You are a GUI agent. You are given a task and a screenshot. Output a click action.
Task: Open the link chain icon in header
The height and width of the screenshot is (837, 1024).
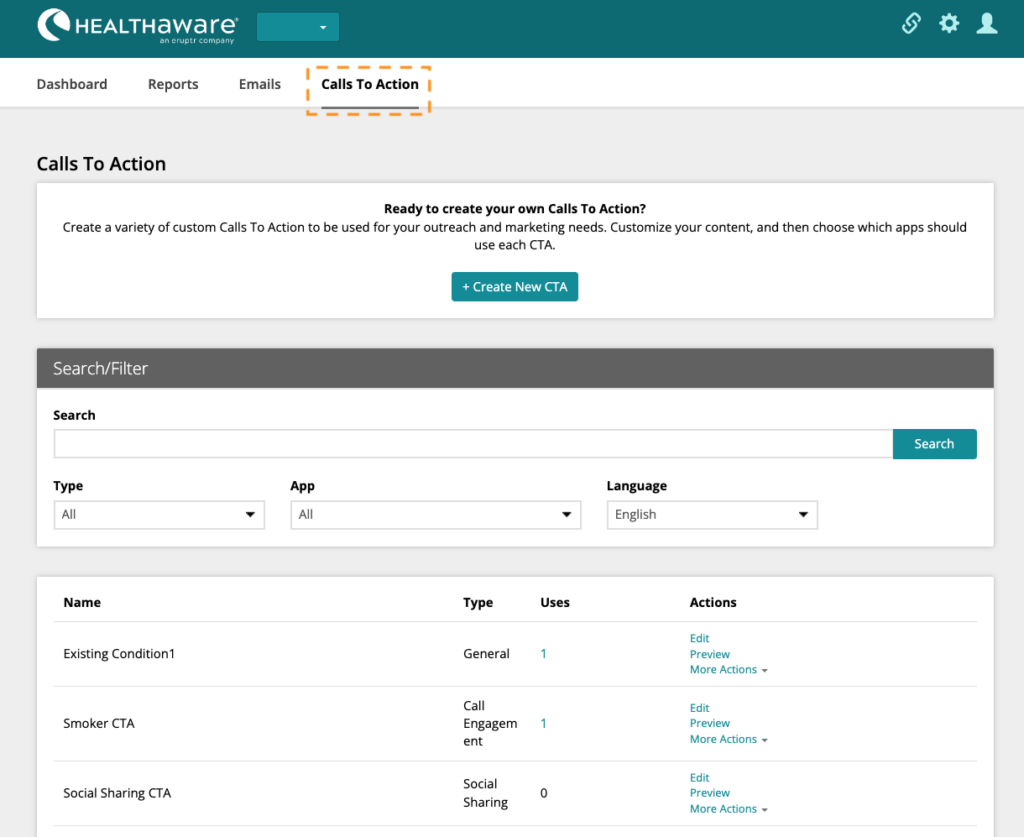click(911, 24)
